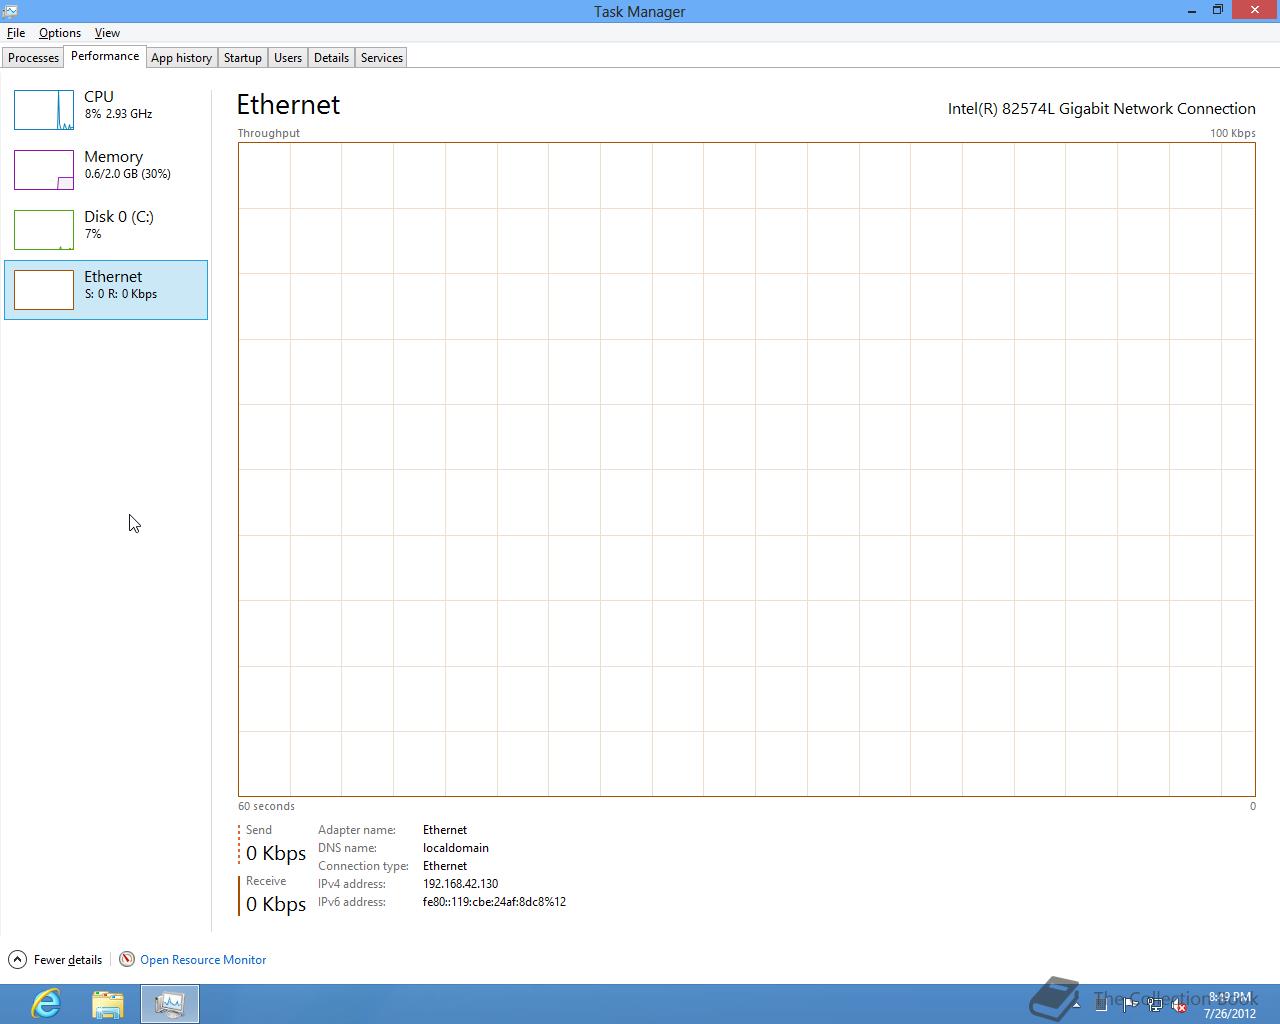The image size is (1280, 1024).
Task: Click the Fewer details label
Action: coord(68,960)
